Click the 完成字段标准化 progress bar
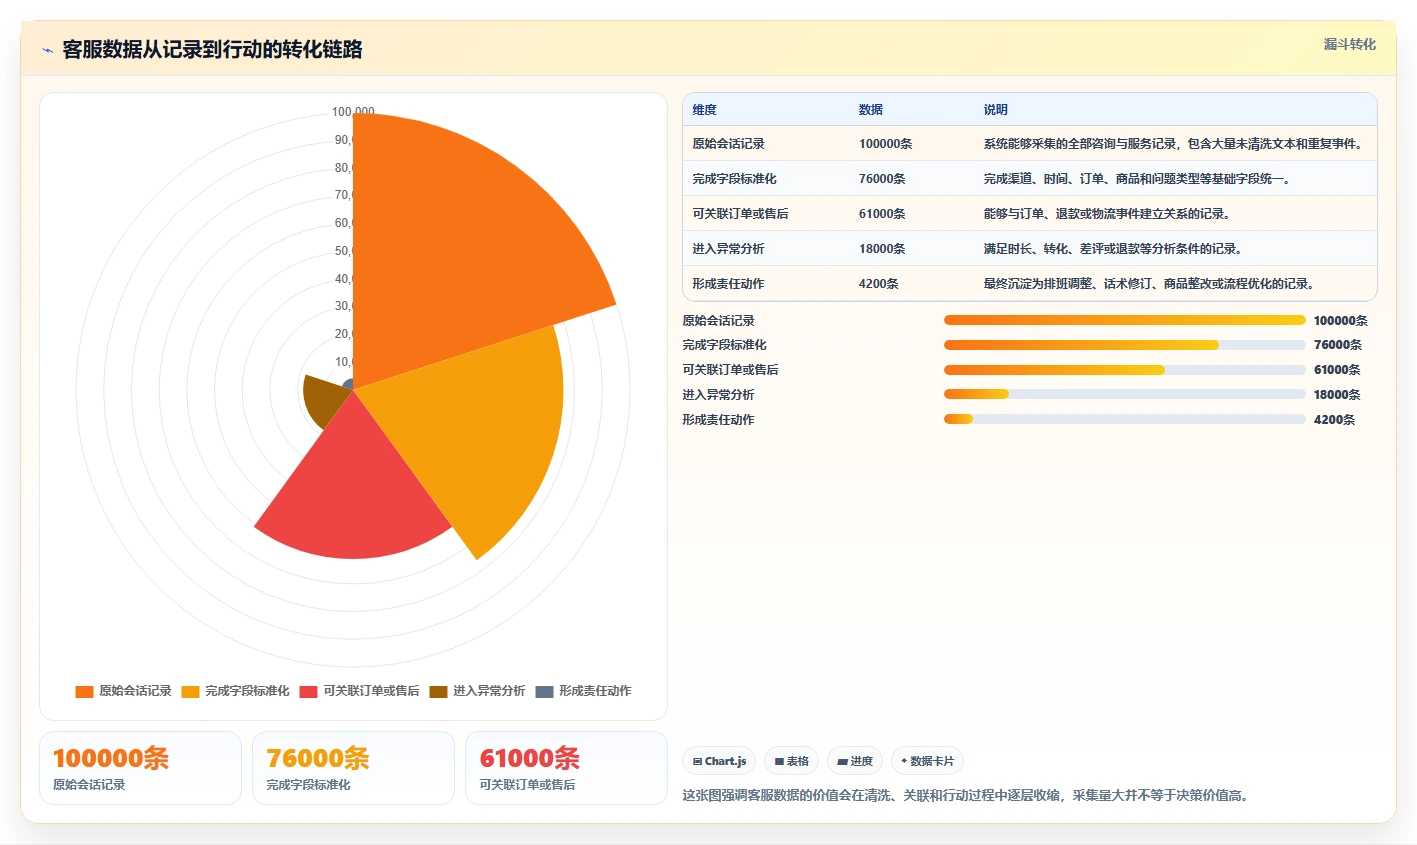This screenshot has height=845, width=1417. (1125, 345)
